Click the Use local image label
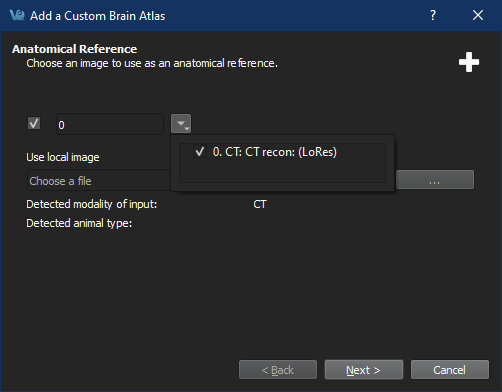Viewport: 502px width, 392px height. click(x=63, y=157)
